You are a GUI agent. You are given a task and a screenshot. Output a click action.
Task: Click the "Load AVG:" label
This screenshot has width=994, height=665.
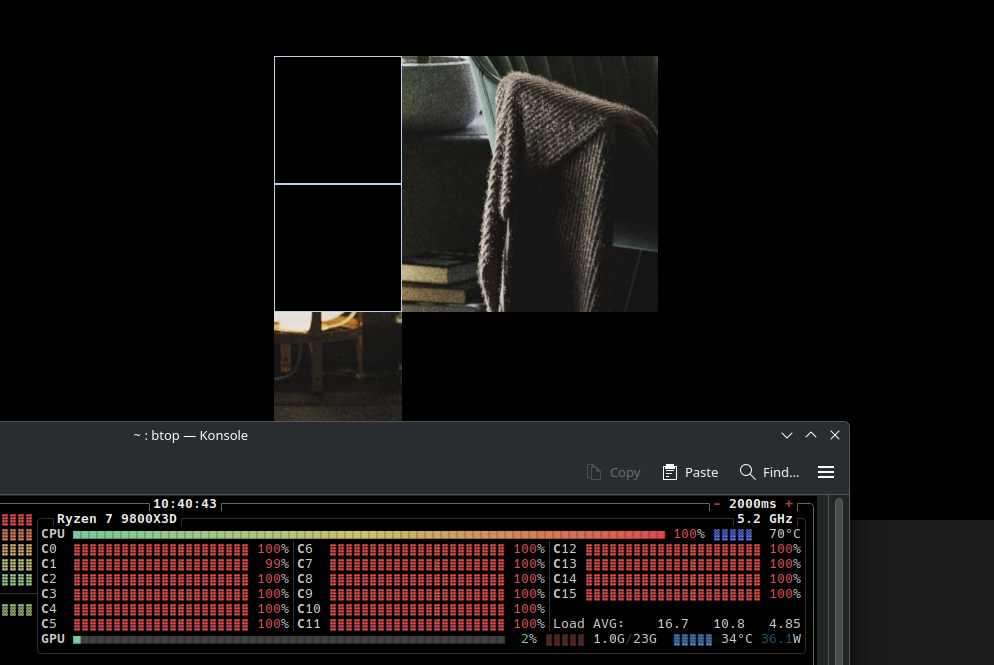pyautogui.click(x=588, y=624)
